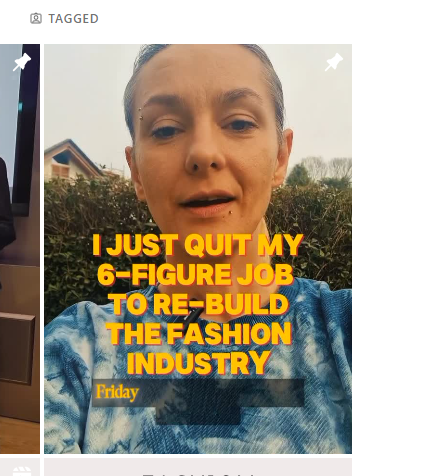Click the dark monitor edge in left post
Viewport: 441px width, 476px height.
coord(26,130)
